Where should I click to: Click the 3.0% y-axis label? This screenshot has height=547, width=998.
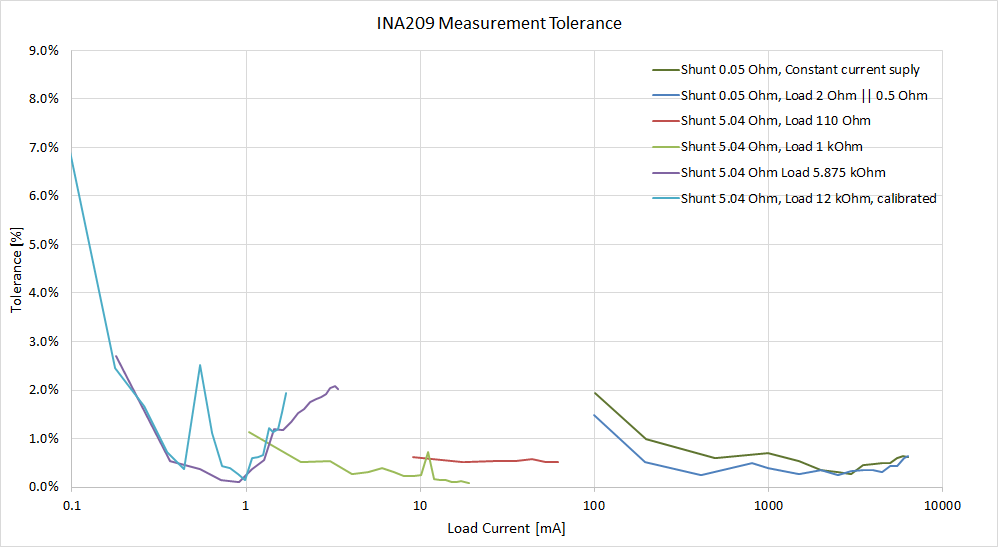(x=43, y=341)
